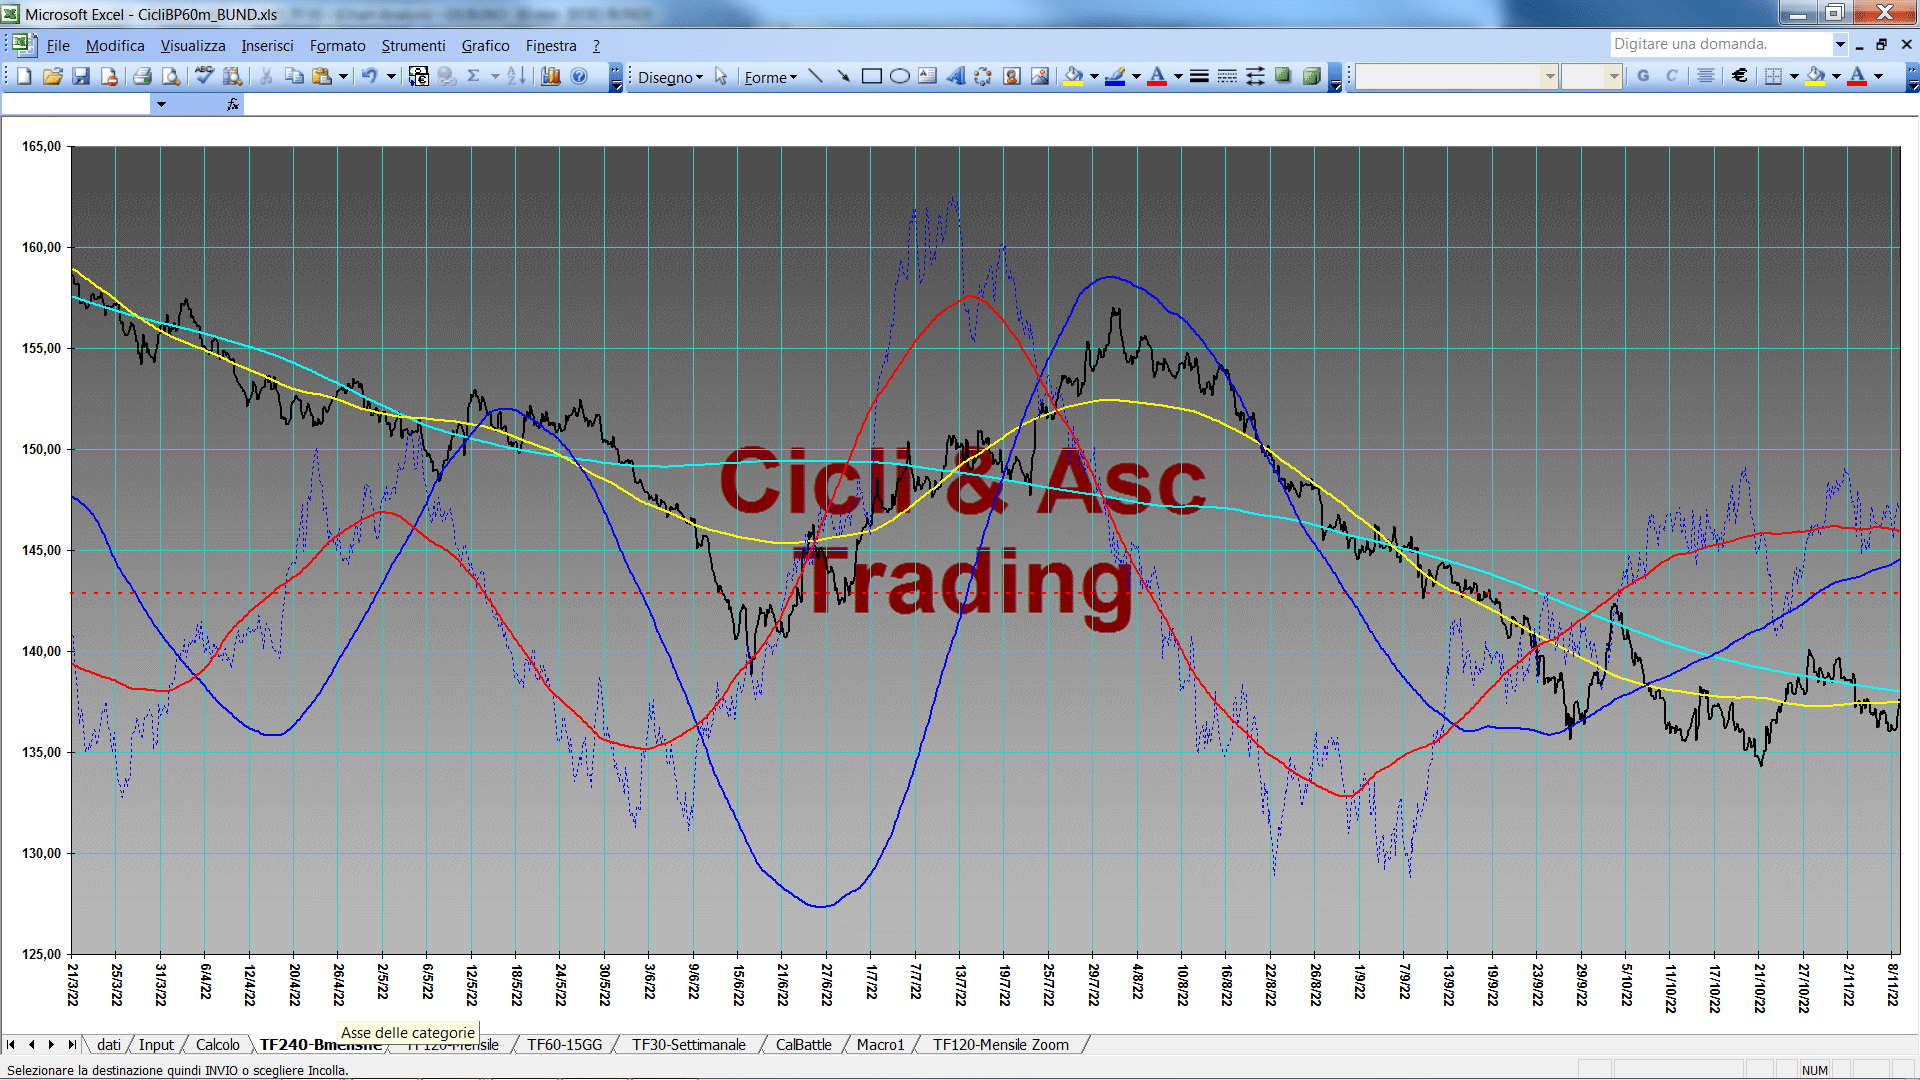Switch to the TF60-15GG sheet tab
The image size is (1920, 1080).
pos(564,1045)
